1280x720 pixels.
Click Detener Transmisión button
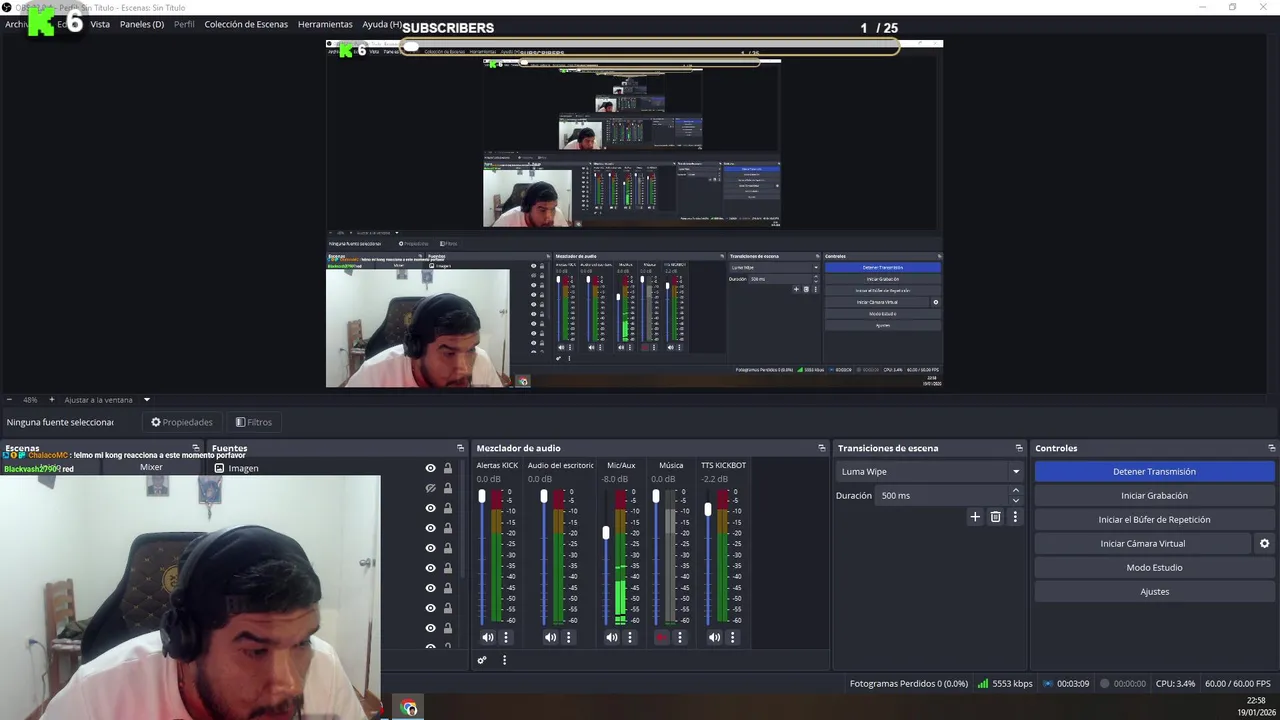pos(1154,472)
